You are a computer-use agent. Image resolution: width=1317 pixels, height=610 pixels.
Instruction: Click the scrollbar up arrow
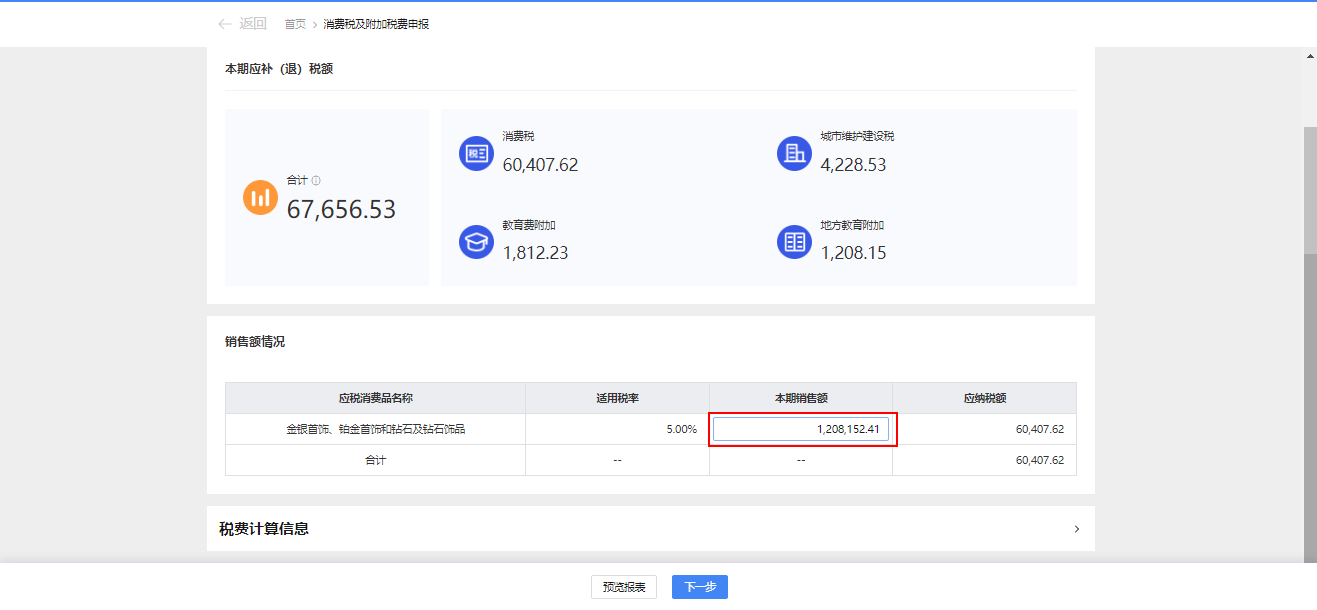(1310, 57)
